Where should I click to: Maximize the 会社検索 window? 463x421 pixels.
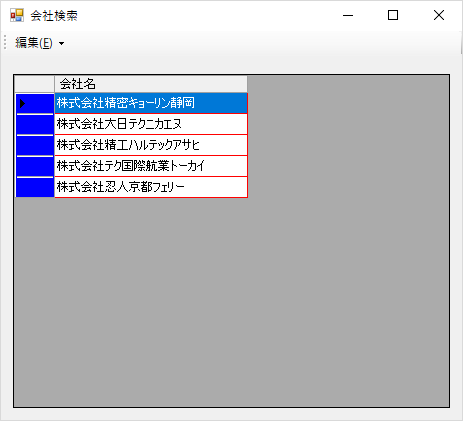click(x=393, y=15)
